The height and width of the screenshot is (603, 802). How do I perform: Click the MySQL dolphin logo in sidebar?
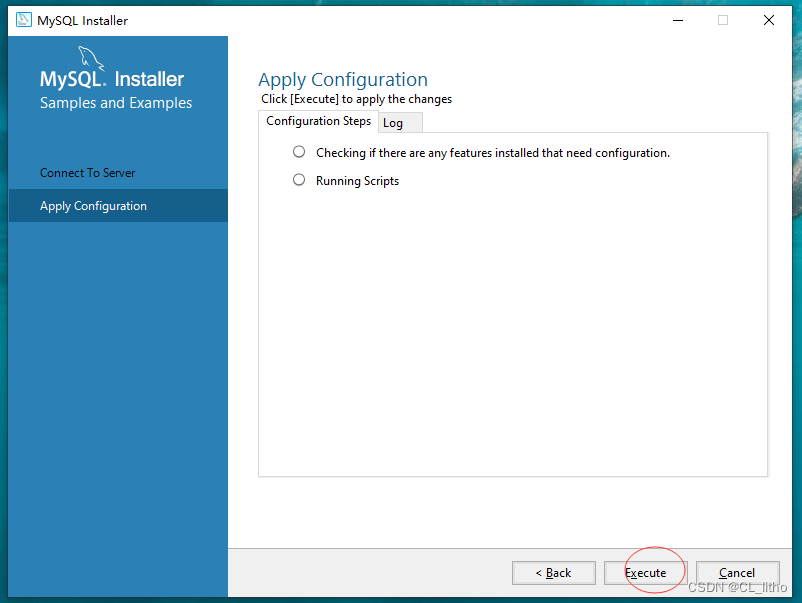point(91,58)
